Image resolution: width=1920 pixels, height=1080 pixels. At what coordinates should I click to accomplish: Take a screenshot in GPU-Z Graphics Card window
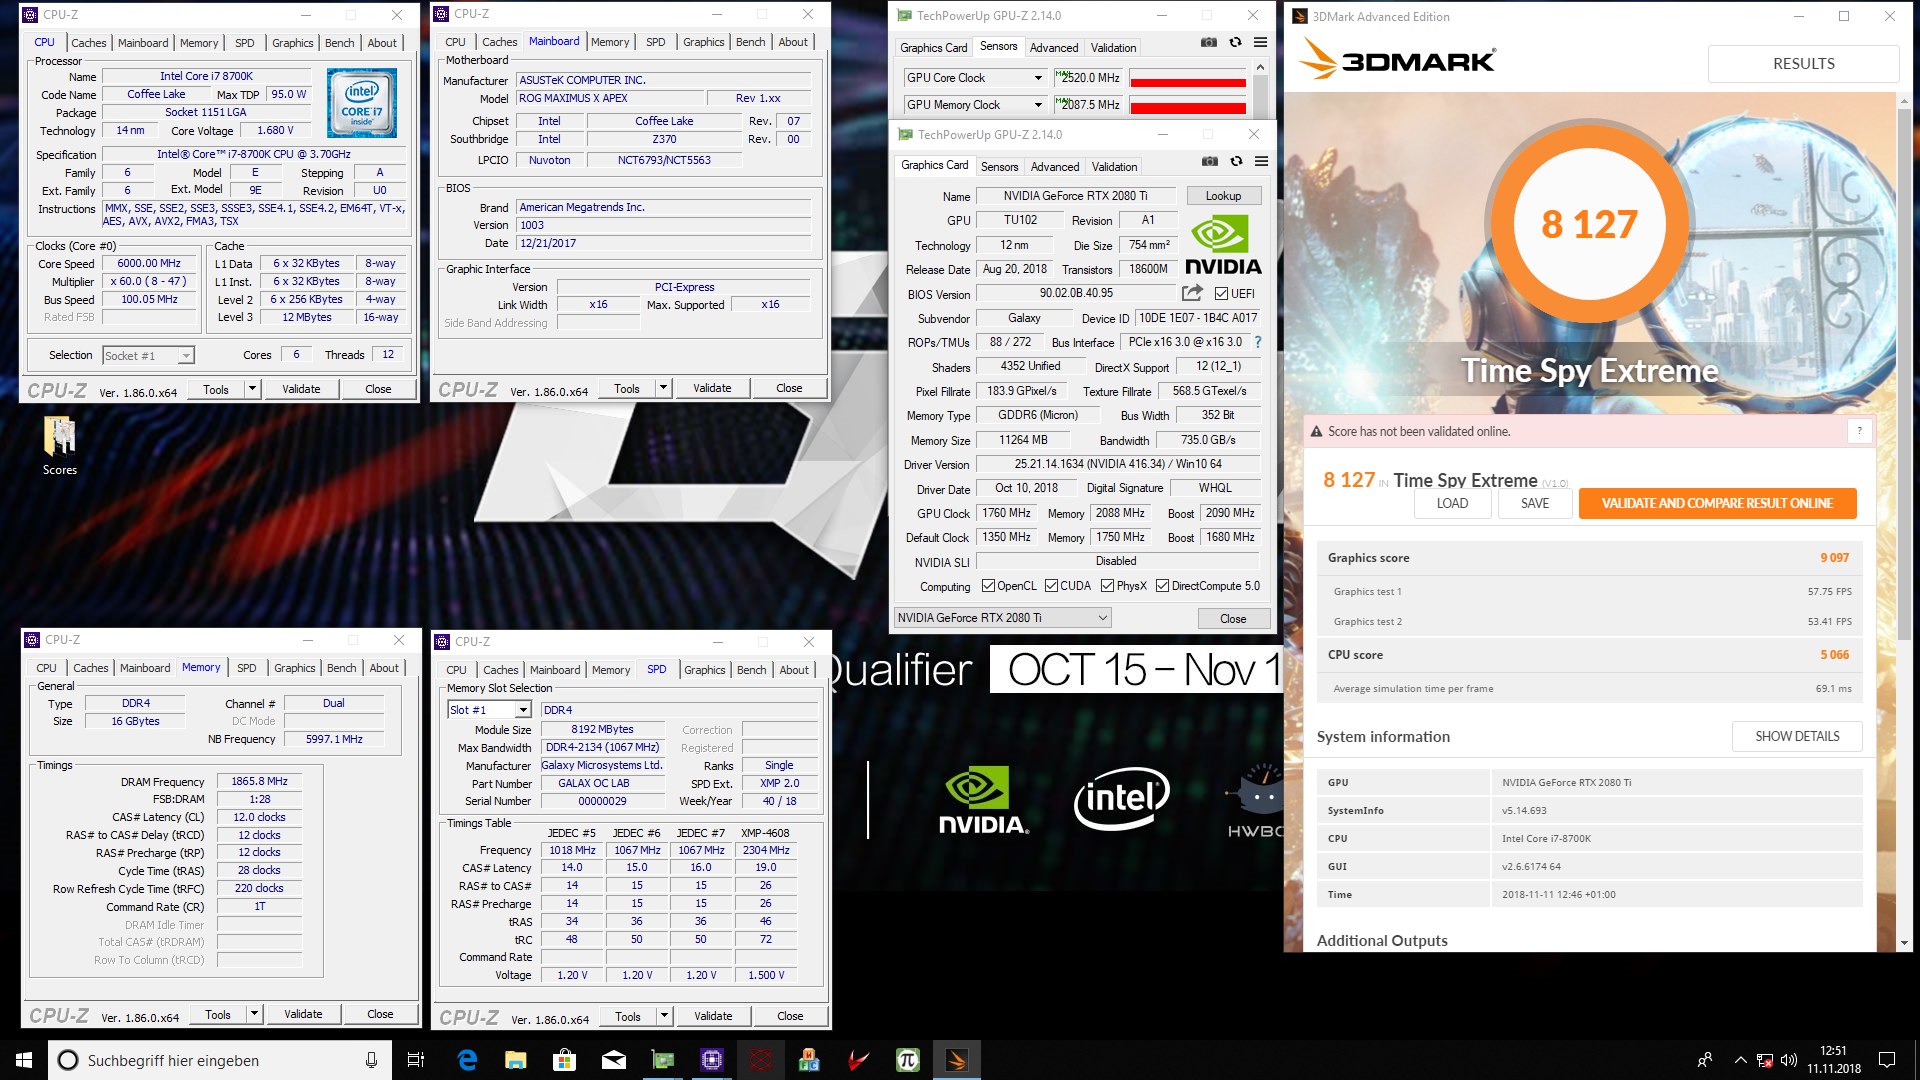[x=1210, y=161]
